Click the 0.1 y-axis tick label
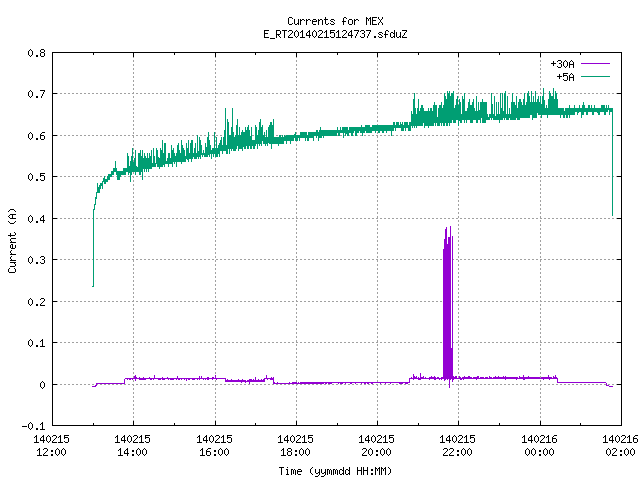The height and width of the screenshot is (480, 640). tap(36, 343)
